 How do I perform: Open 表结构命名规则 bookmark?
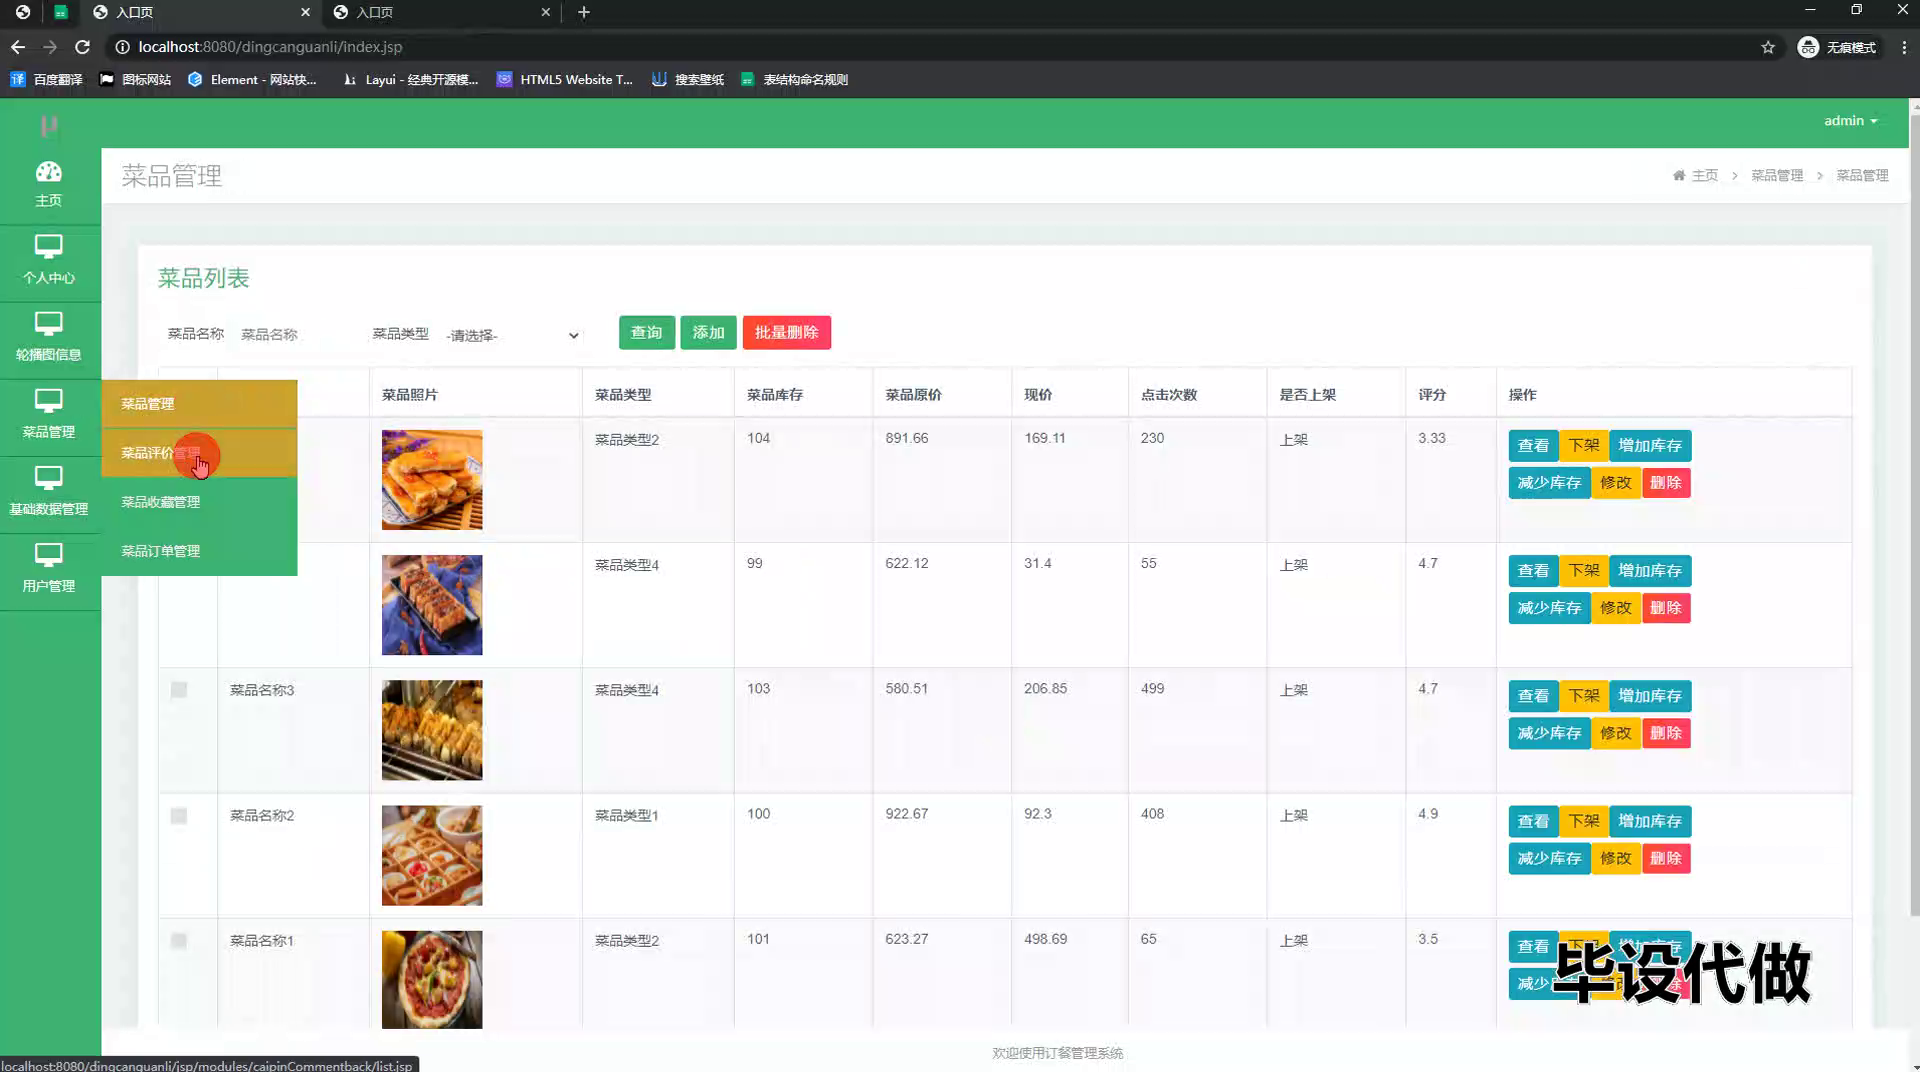pos(794,80)
